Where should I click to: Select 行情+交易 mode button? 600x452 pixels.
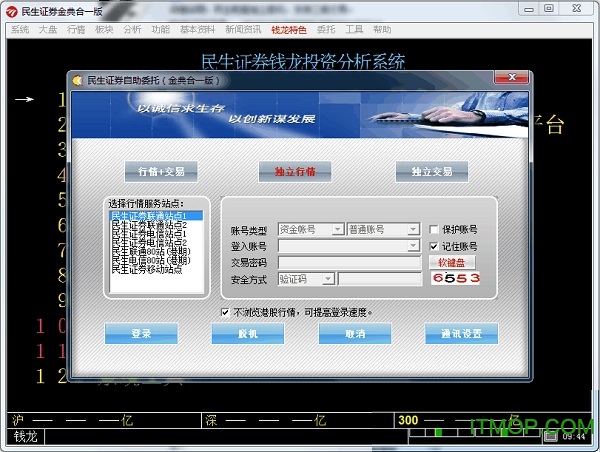[x=161, y=171]
